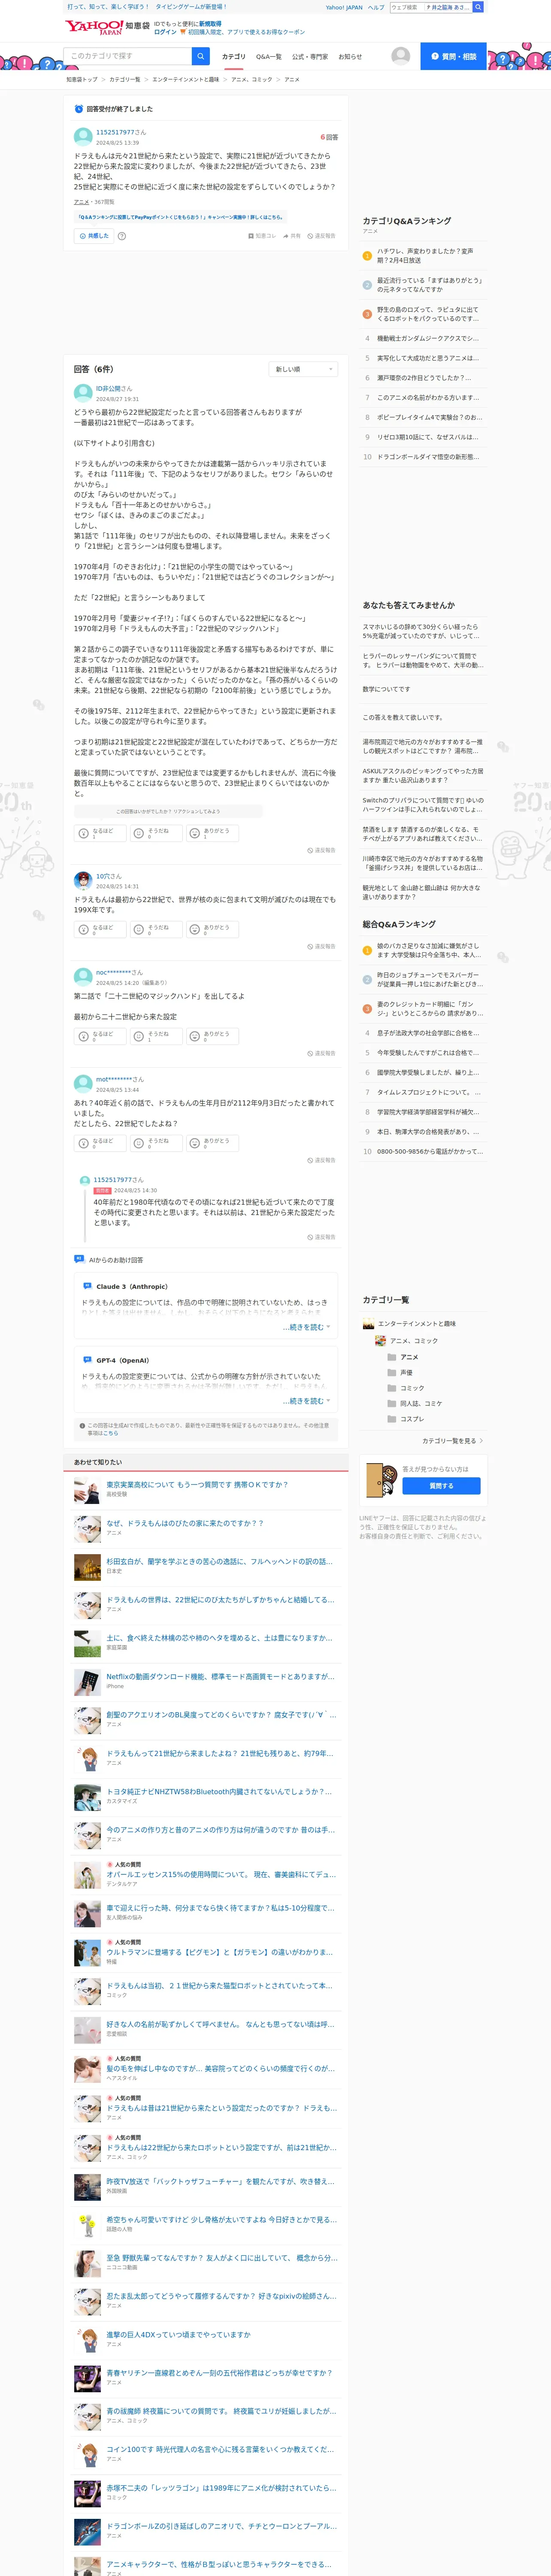Toggle ありがとう reaction on 10穴's answer
551x2576 pixels.
(212, 929)
